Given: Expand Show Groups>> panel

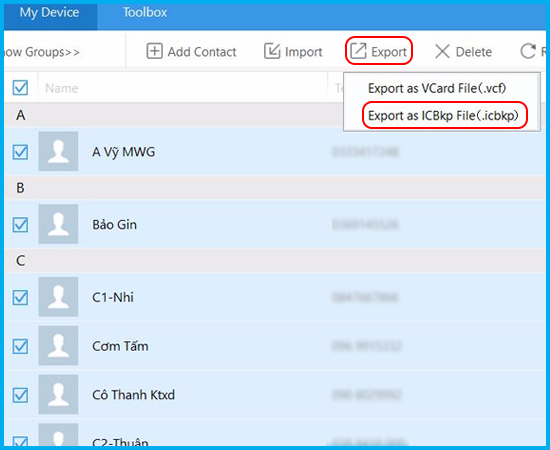Looking at the screenshot, I should coord(42,52).
